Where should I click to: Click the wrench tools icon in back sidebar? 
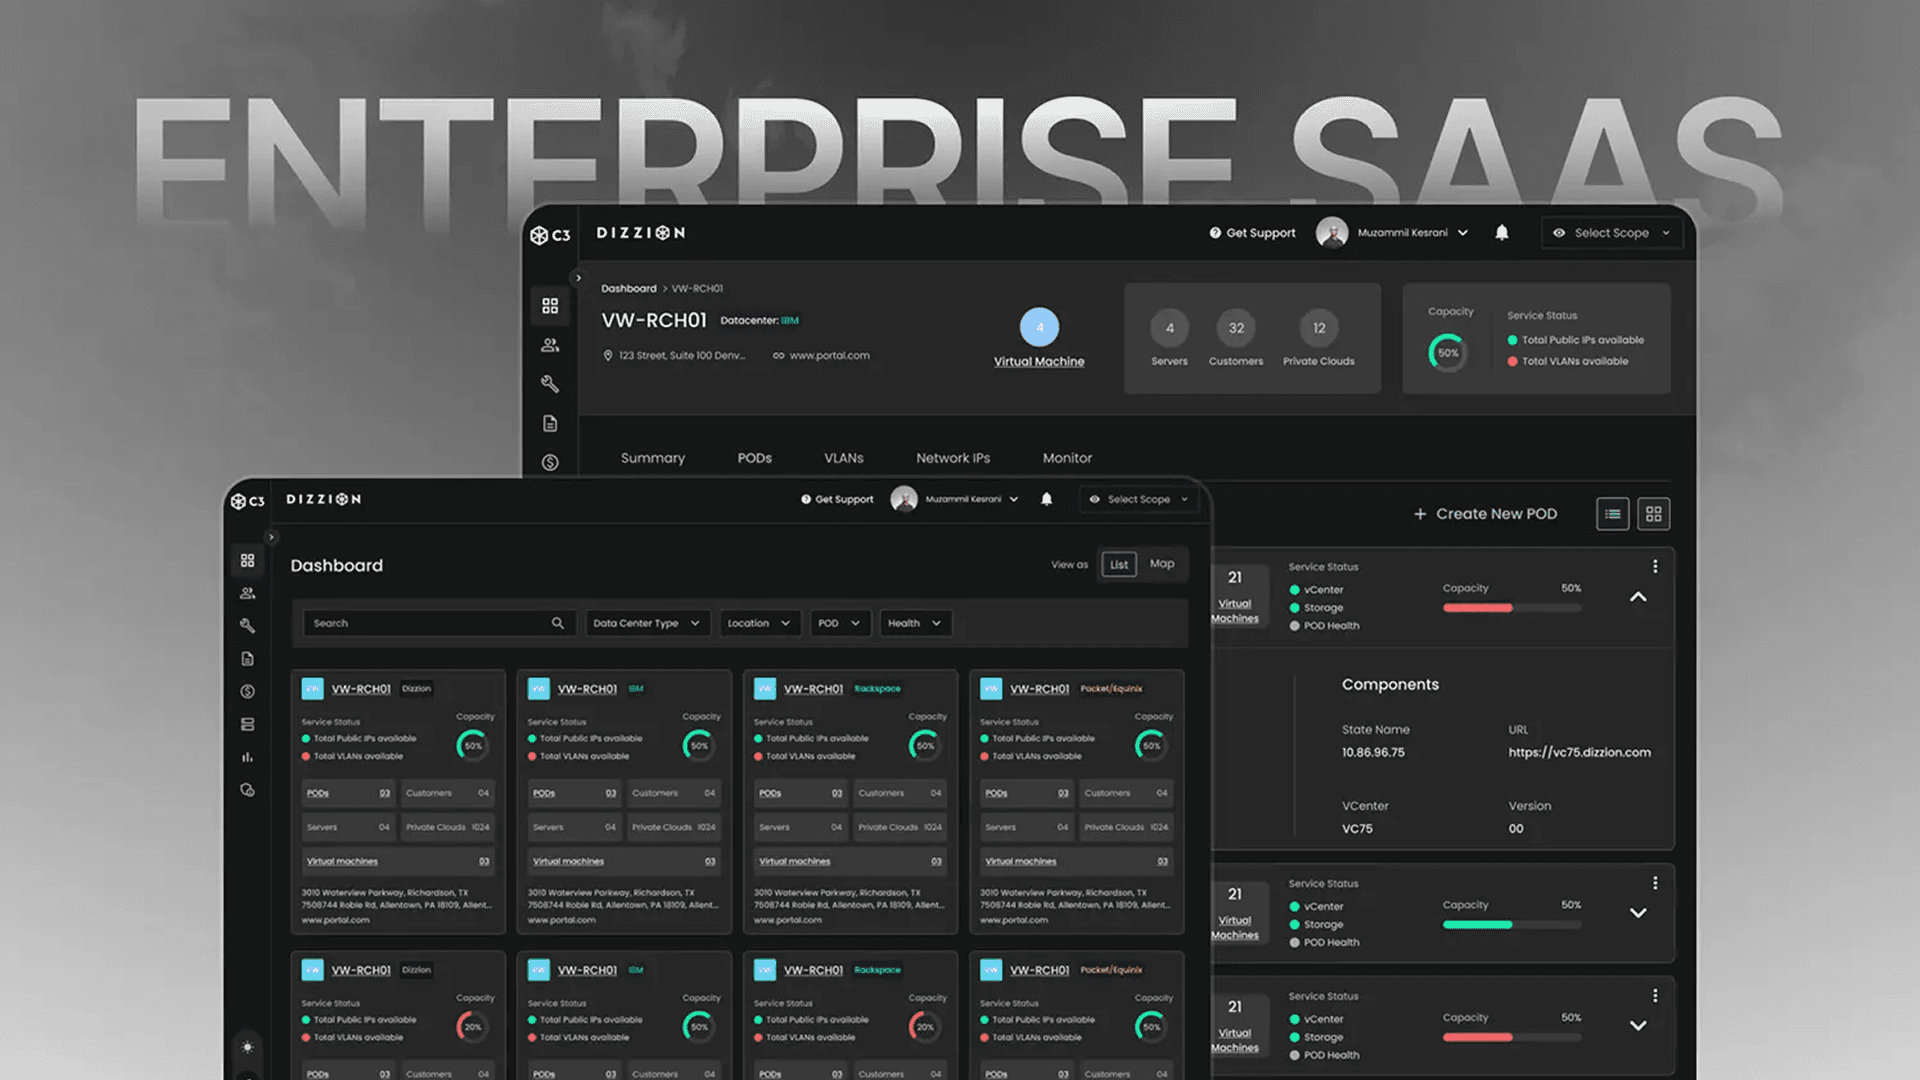click(550, 384)
